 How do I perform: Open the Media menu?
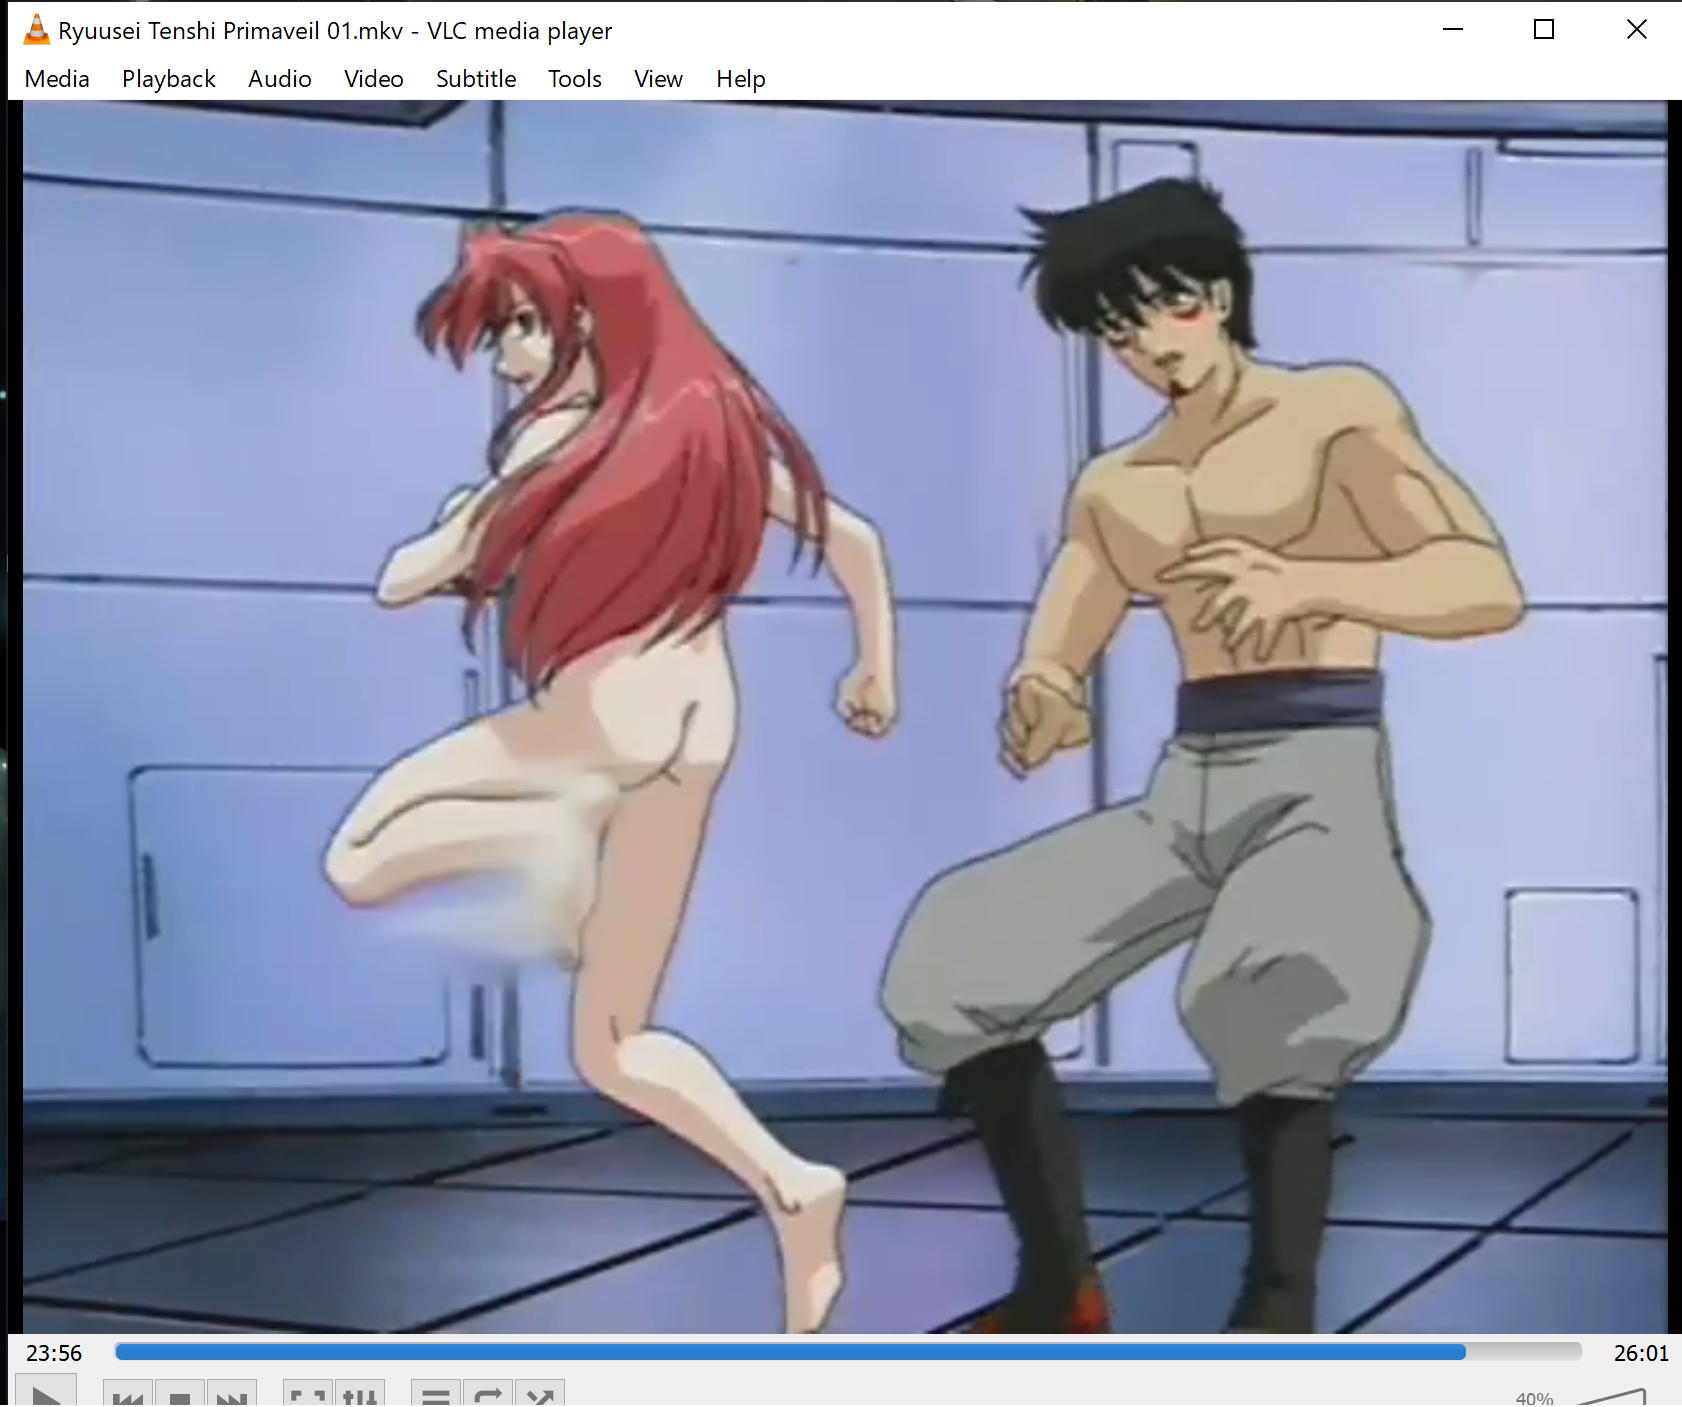point(57,79)
